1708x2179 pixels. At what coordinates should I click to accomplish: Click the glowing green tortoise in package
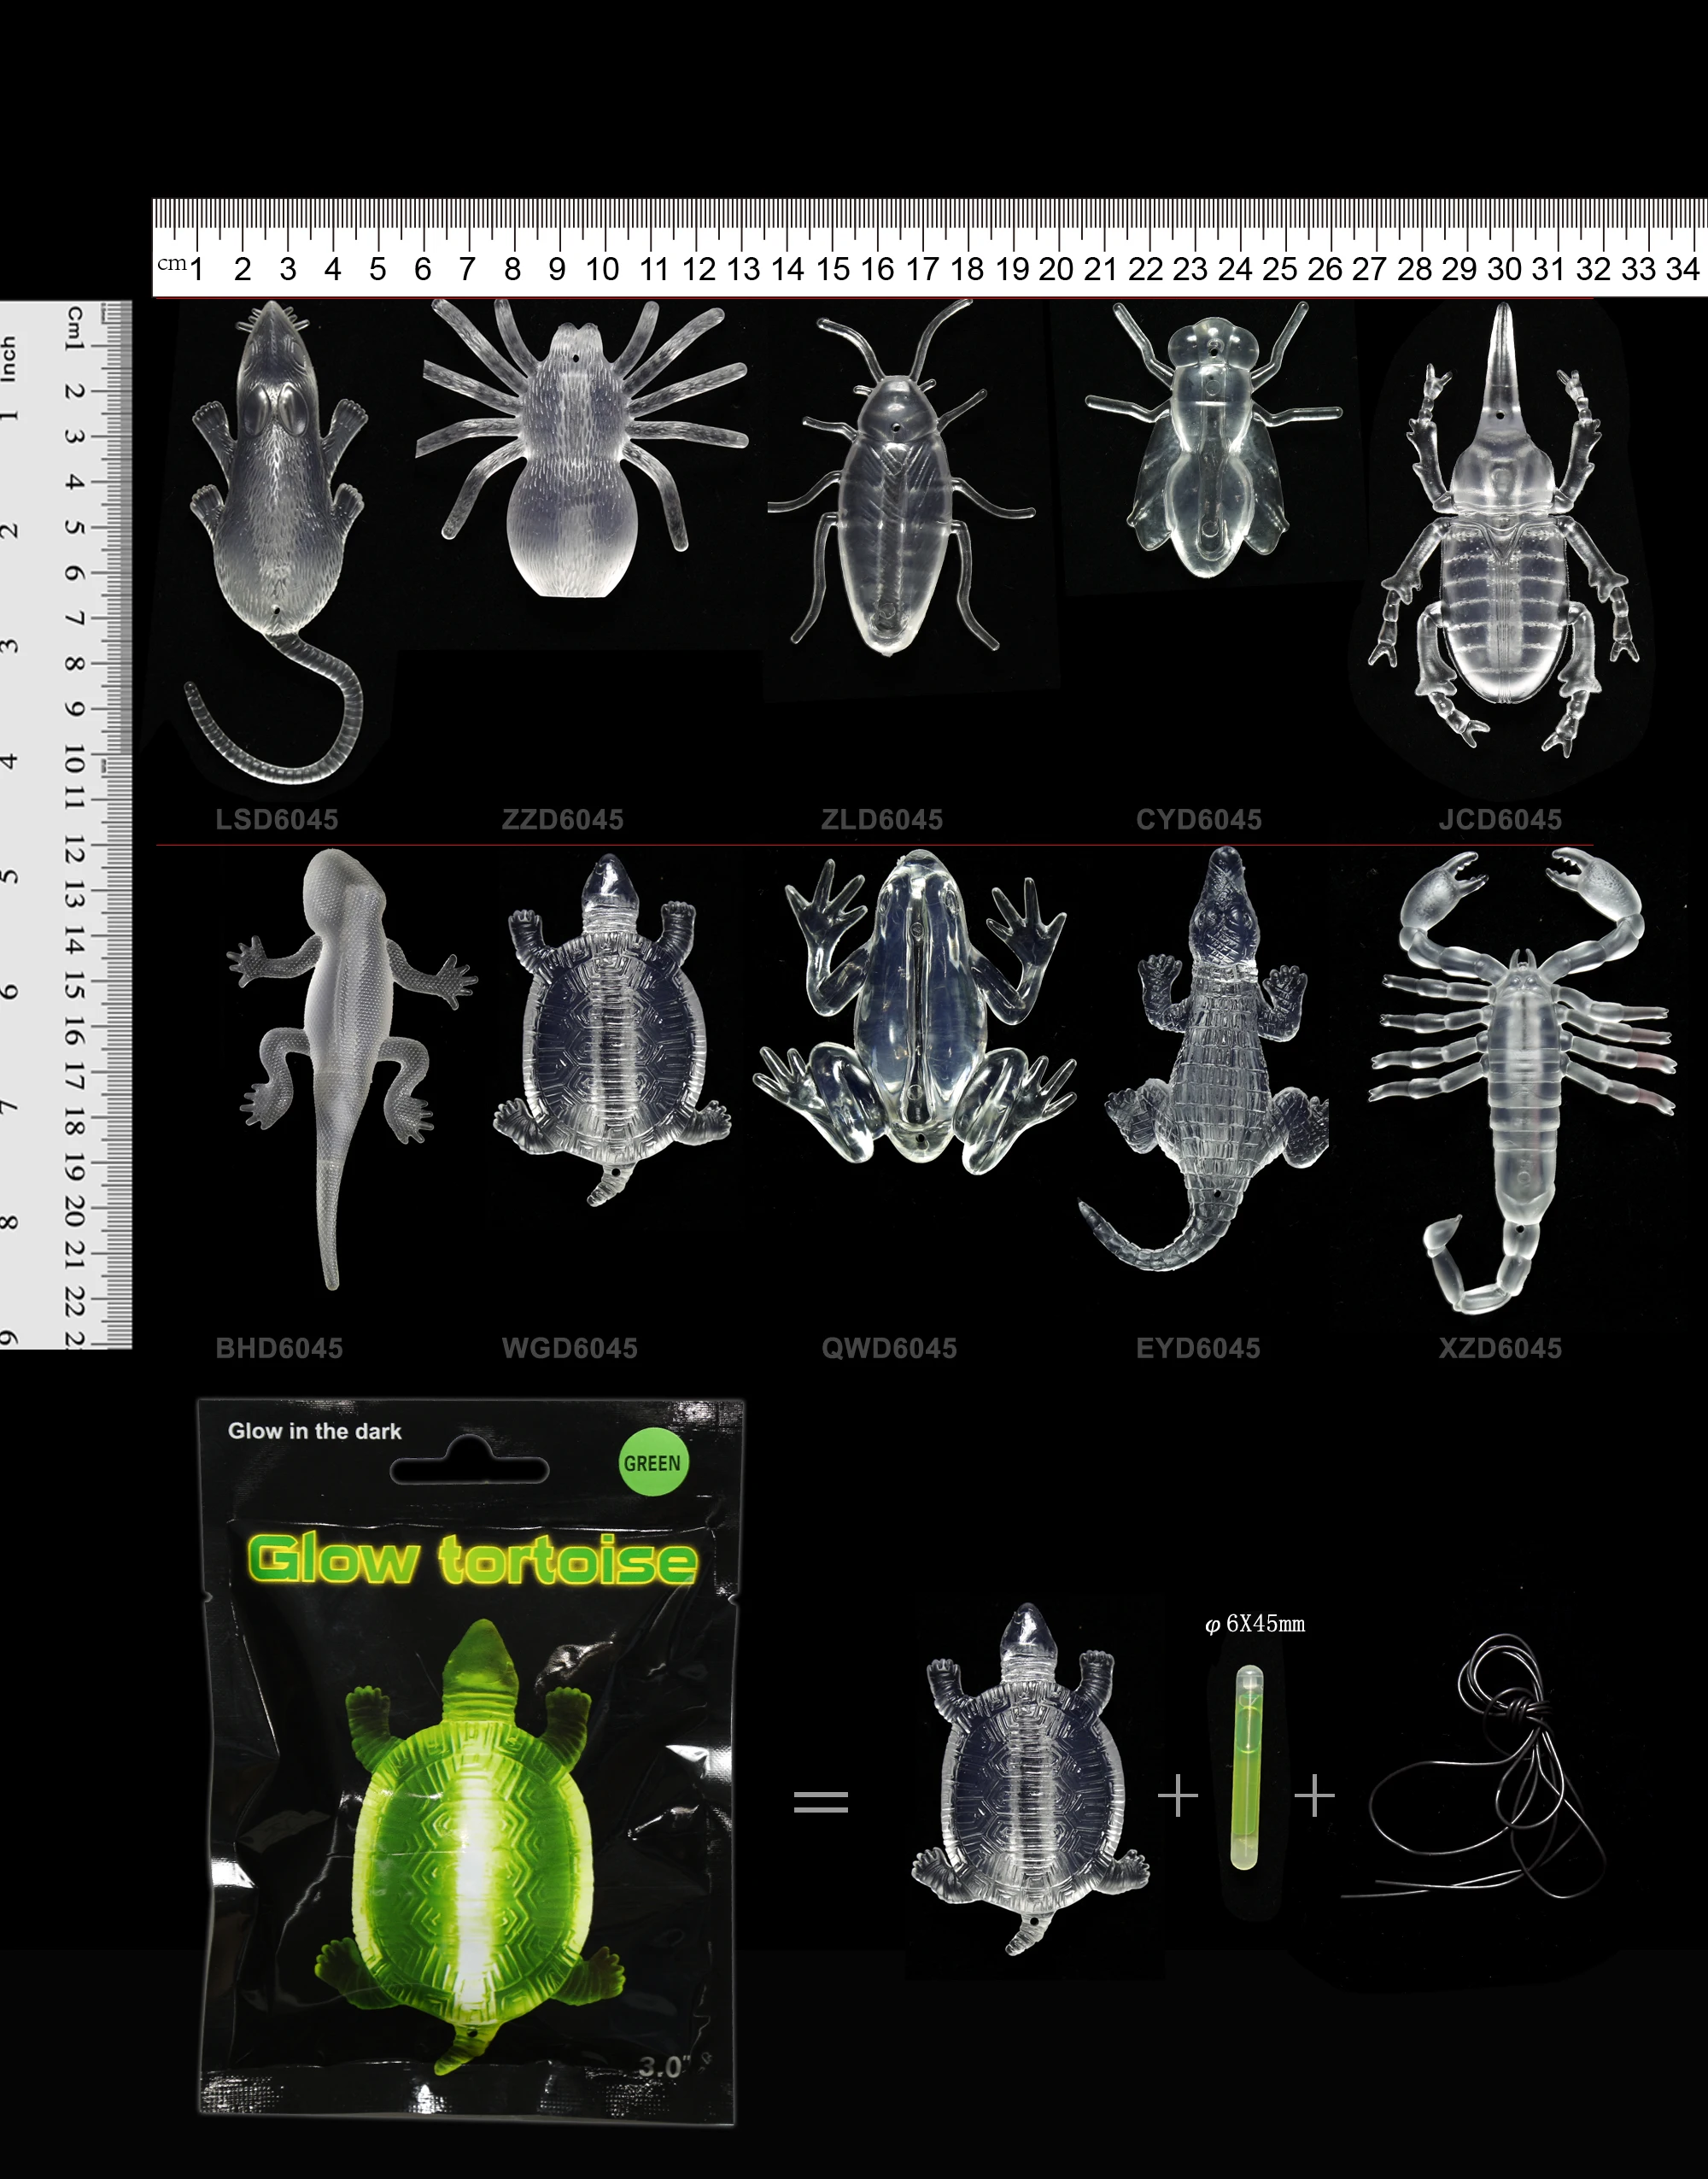[x=468, y=1848]
